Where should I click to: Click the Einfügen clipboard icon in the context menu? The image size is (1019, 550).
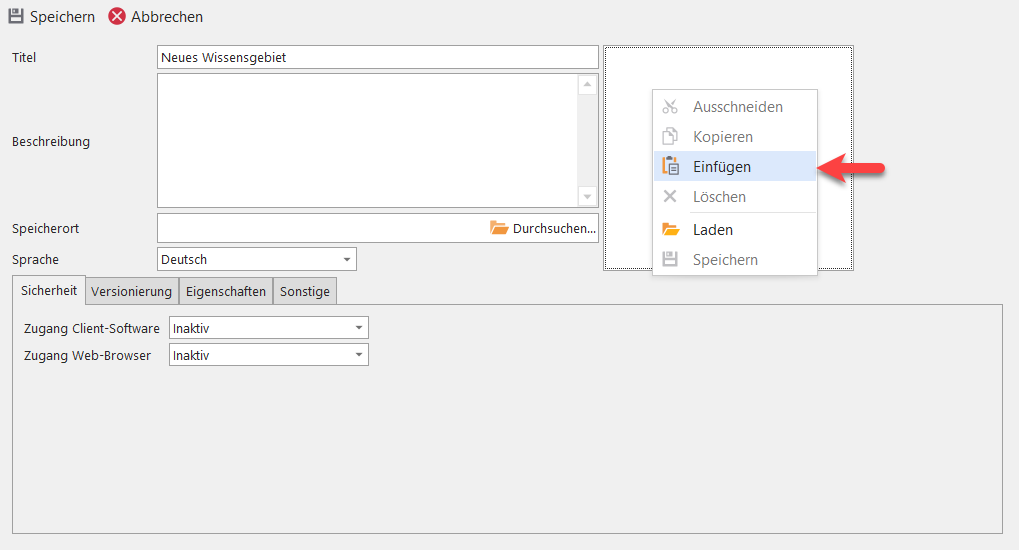[671, 167]
